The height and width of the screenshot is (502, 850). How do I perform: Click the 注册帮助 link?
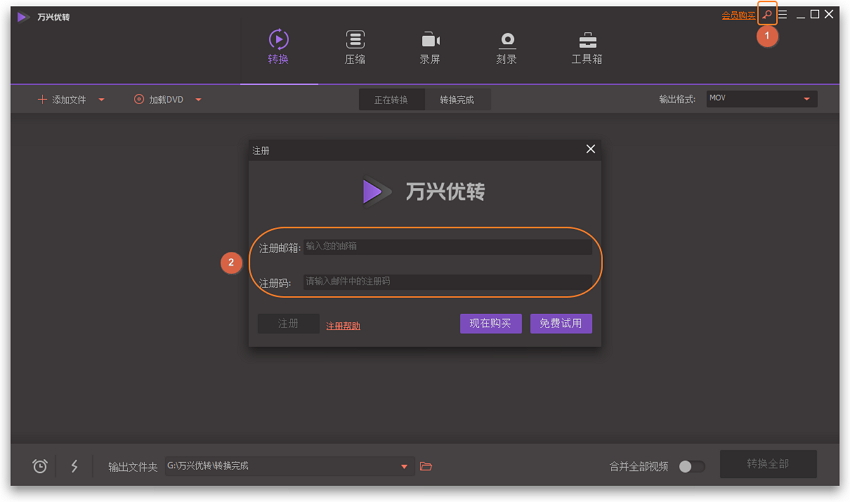[343, 326]
